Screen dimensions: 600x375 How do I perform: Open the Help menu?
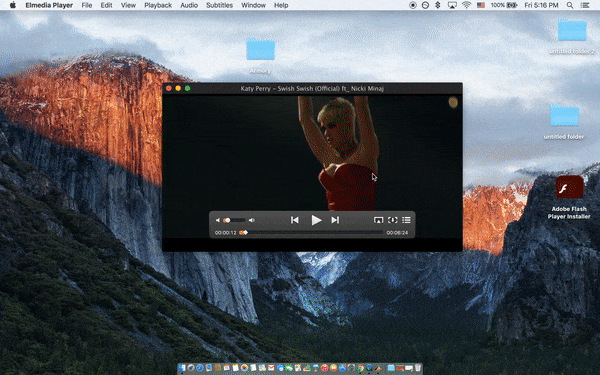(281, 5)
